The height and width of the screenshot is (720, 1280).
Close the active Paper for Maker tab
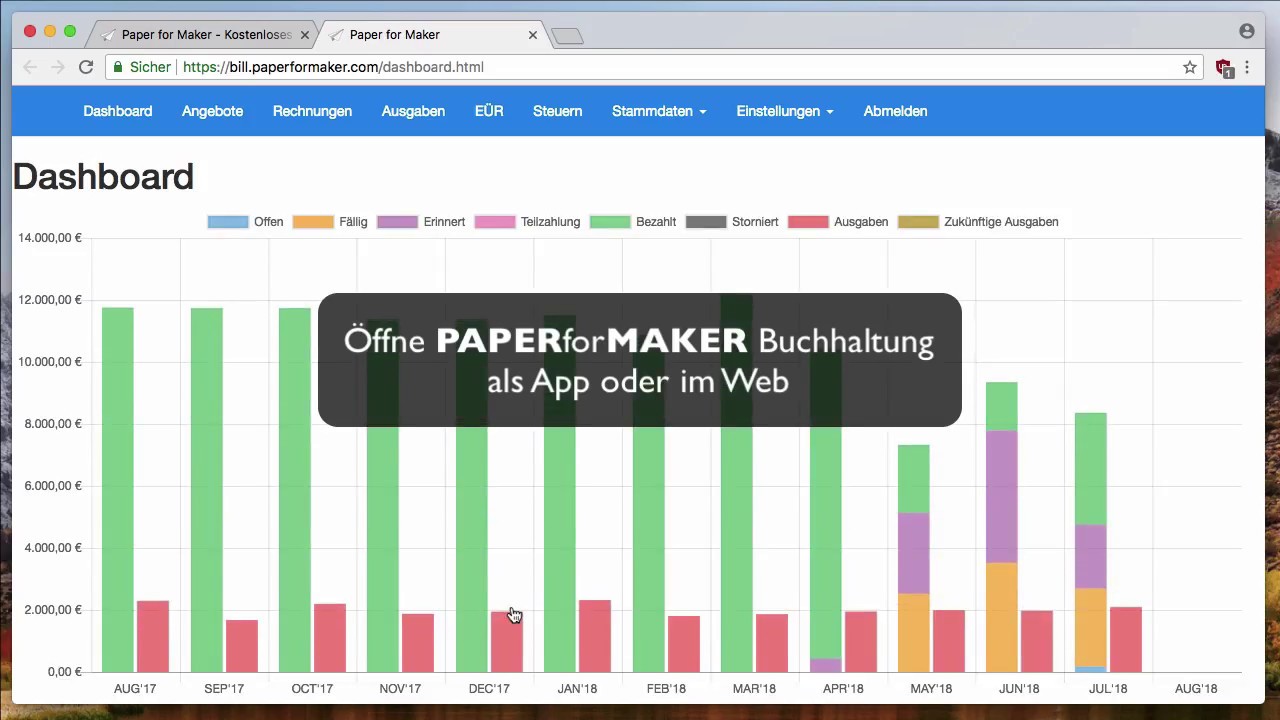[x=533, y=35]
